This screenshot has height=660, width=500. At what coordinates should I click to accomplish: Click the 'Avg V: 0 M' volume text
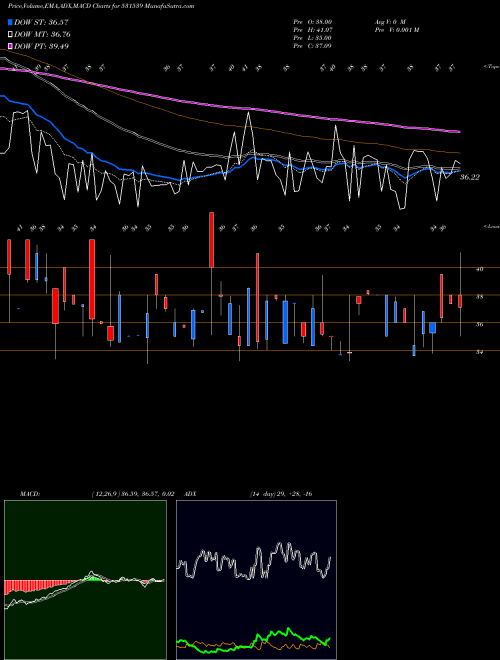pyautogui.click(x=390, y=21)
